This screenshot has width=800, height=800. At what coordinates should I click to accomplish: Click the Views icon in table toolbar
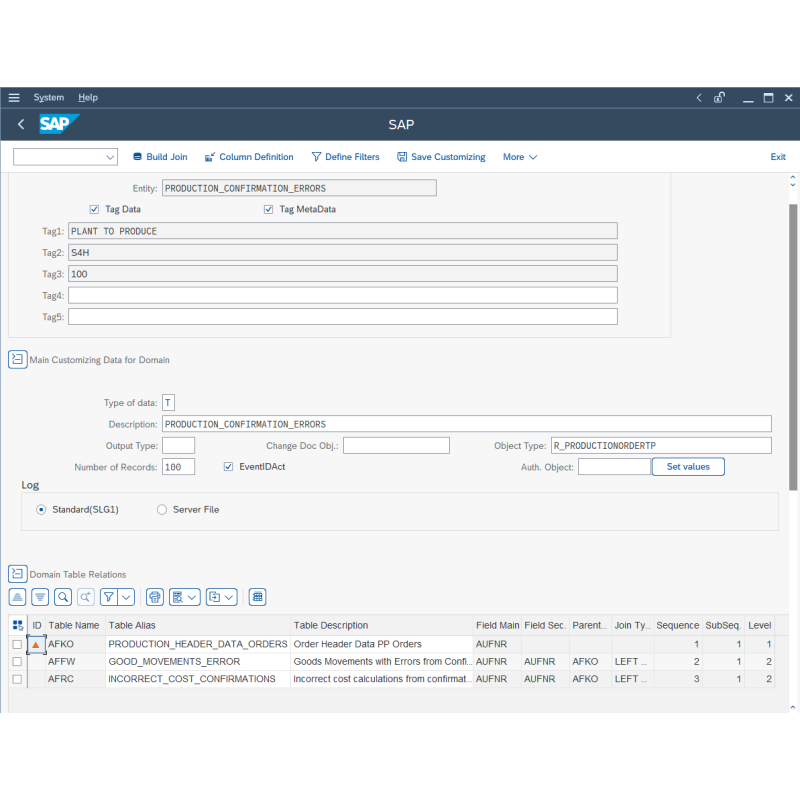tap(178, 596)
